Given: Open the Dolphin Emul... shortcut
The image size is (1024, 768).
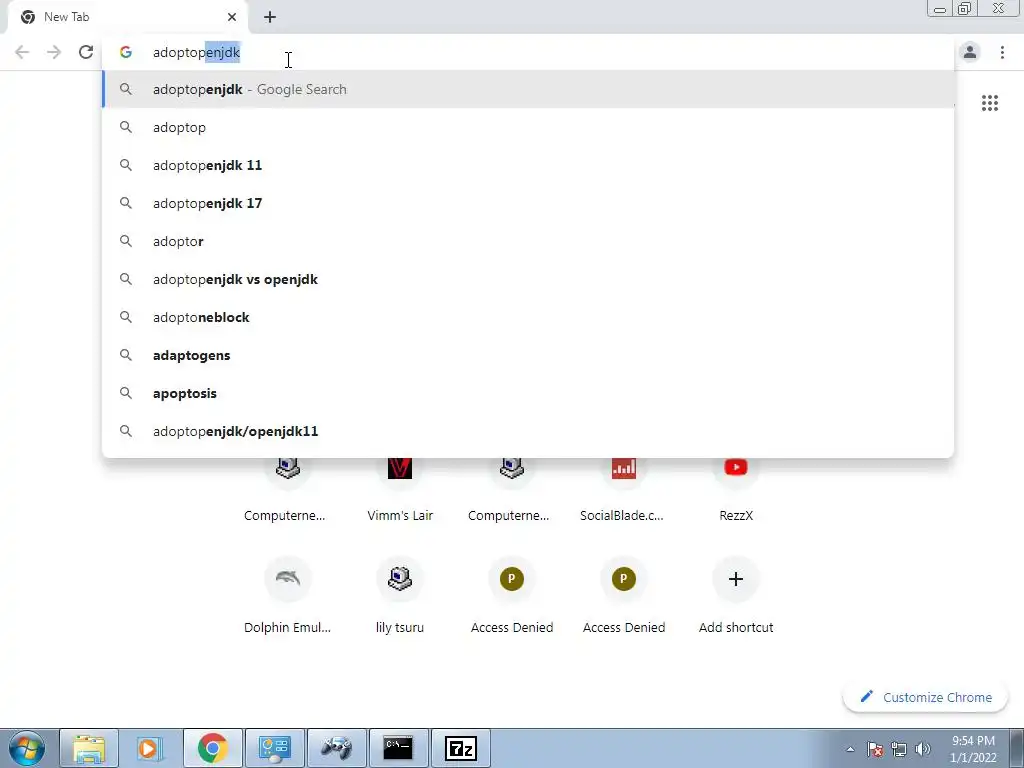Looking at the screenshot, I should pyautogui.click(x=287, y=594).
